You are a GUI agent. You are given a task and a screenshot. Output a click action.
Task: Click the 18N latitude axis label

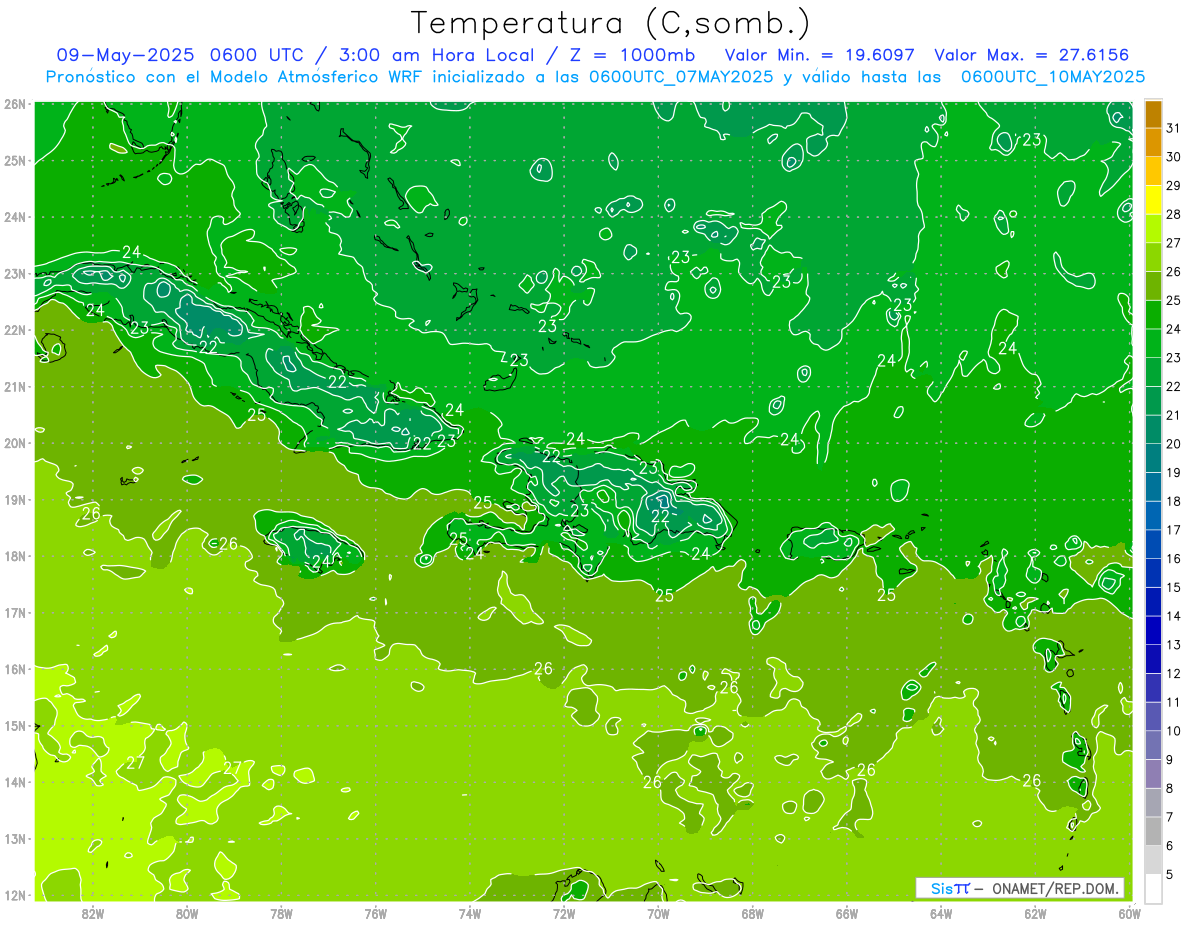(x=15, y=556)
